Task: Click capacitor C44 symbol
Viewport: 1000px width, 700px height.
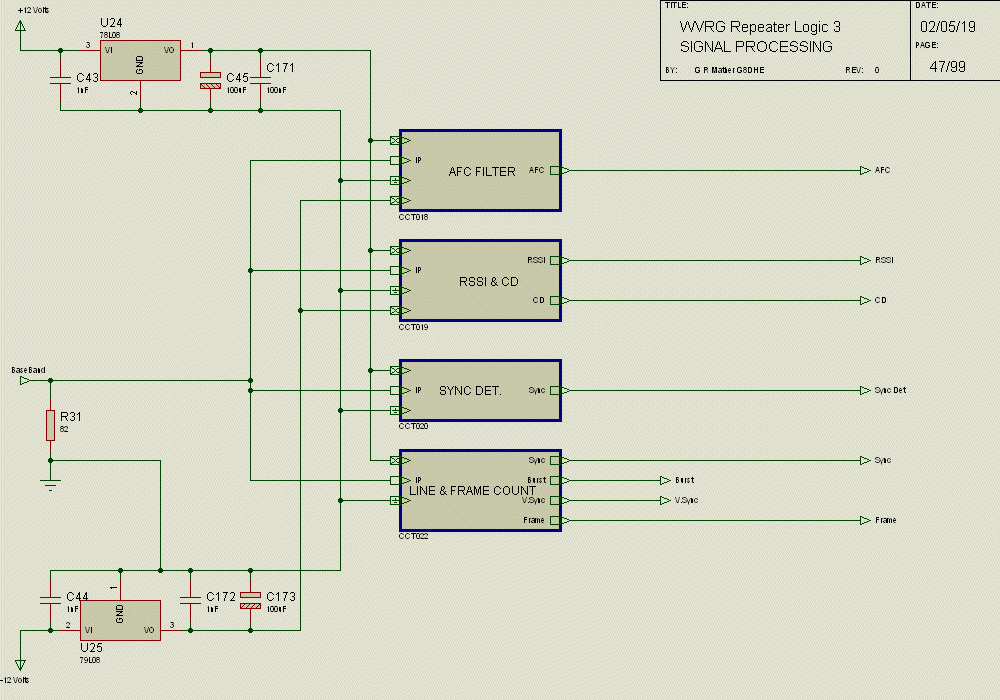Action: (50, 600)
